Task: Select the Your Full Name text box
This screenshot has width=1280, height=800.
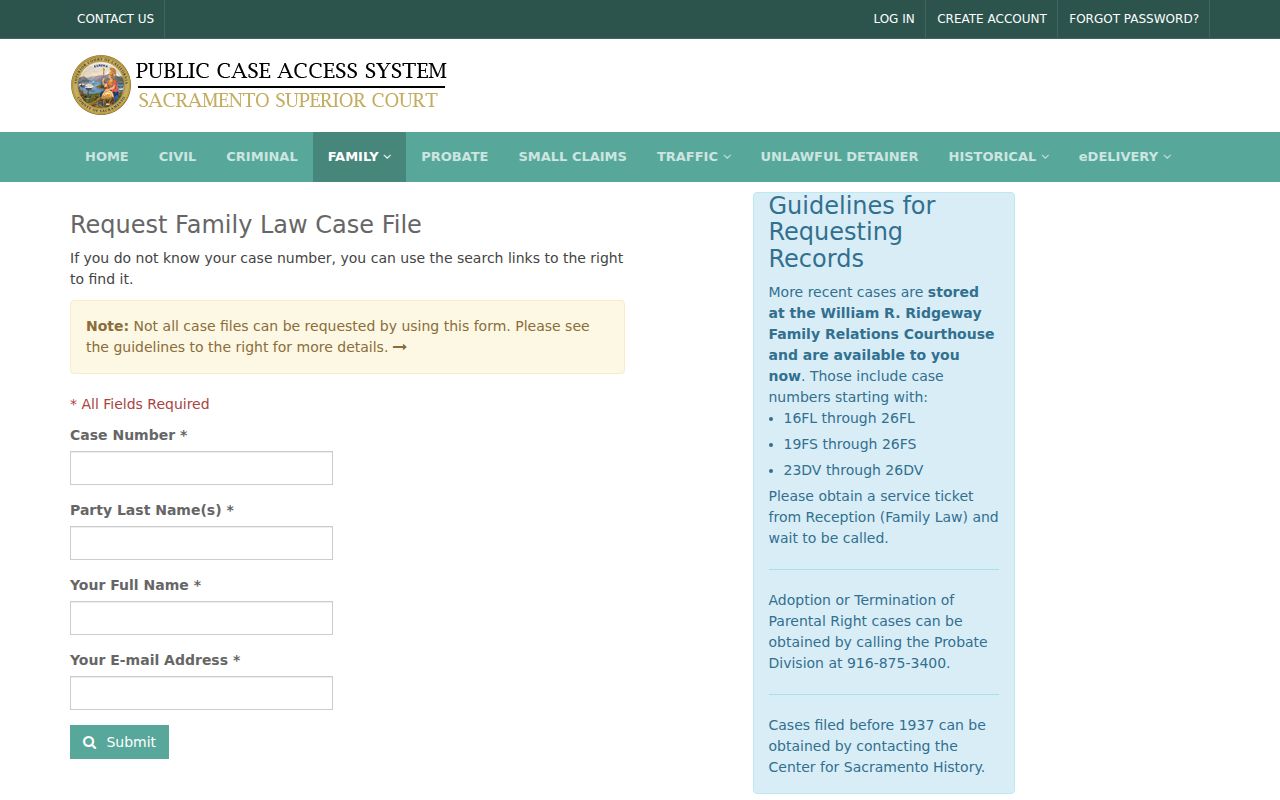Action: 201,618
